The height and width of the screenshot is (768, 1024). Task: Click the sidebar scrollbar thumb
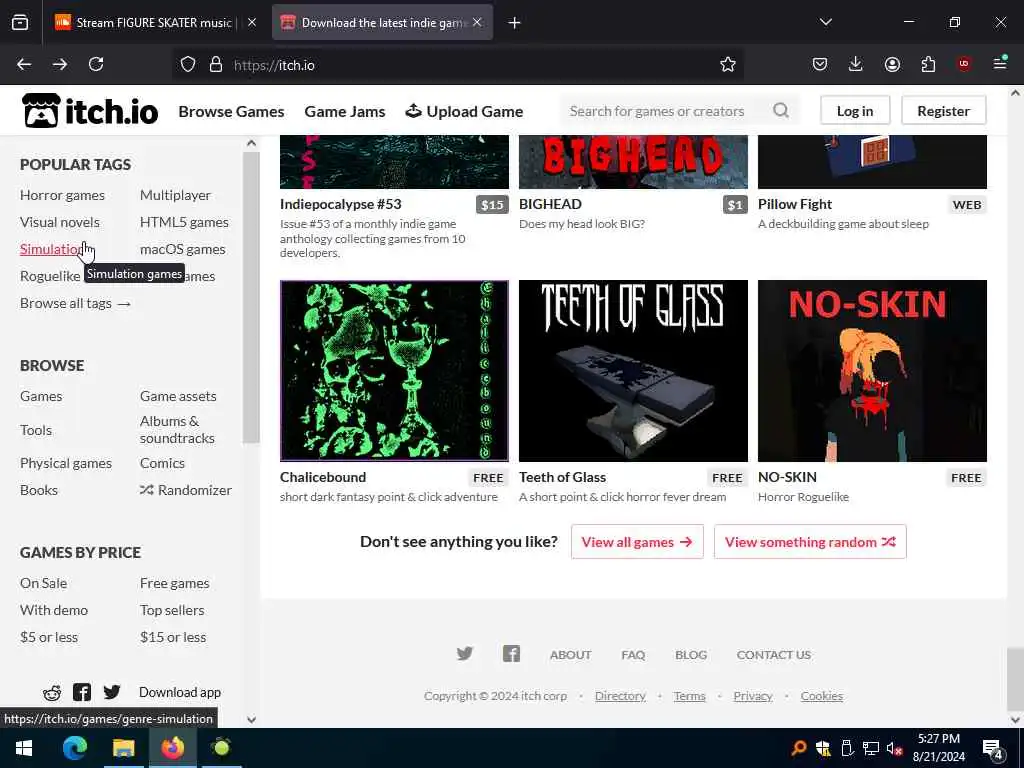point(251,297)
